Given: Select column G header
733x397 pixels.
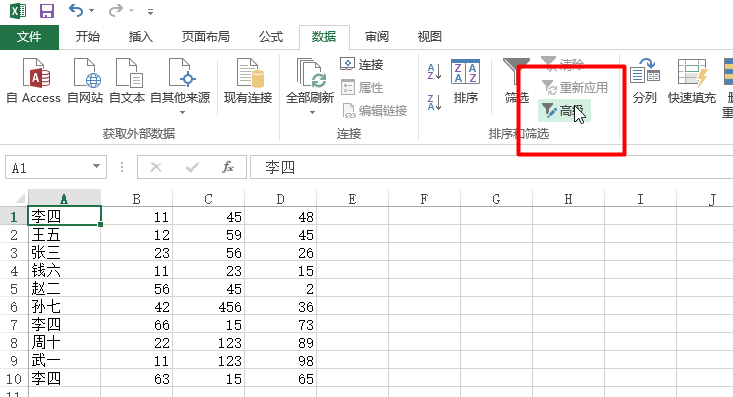Looking at the screenshot, I should 496,199.
